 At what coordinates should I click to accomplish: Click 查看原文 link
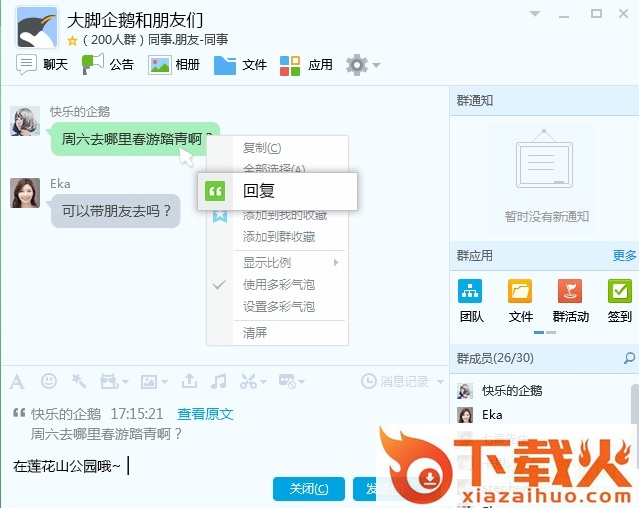tap(205, 413)
